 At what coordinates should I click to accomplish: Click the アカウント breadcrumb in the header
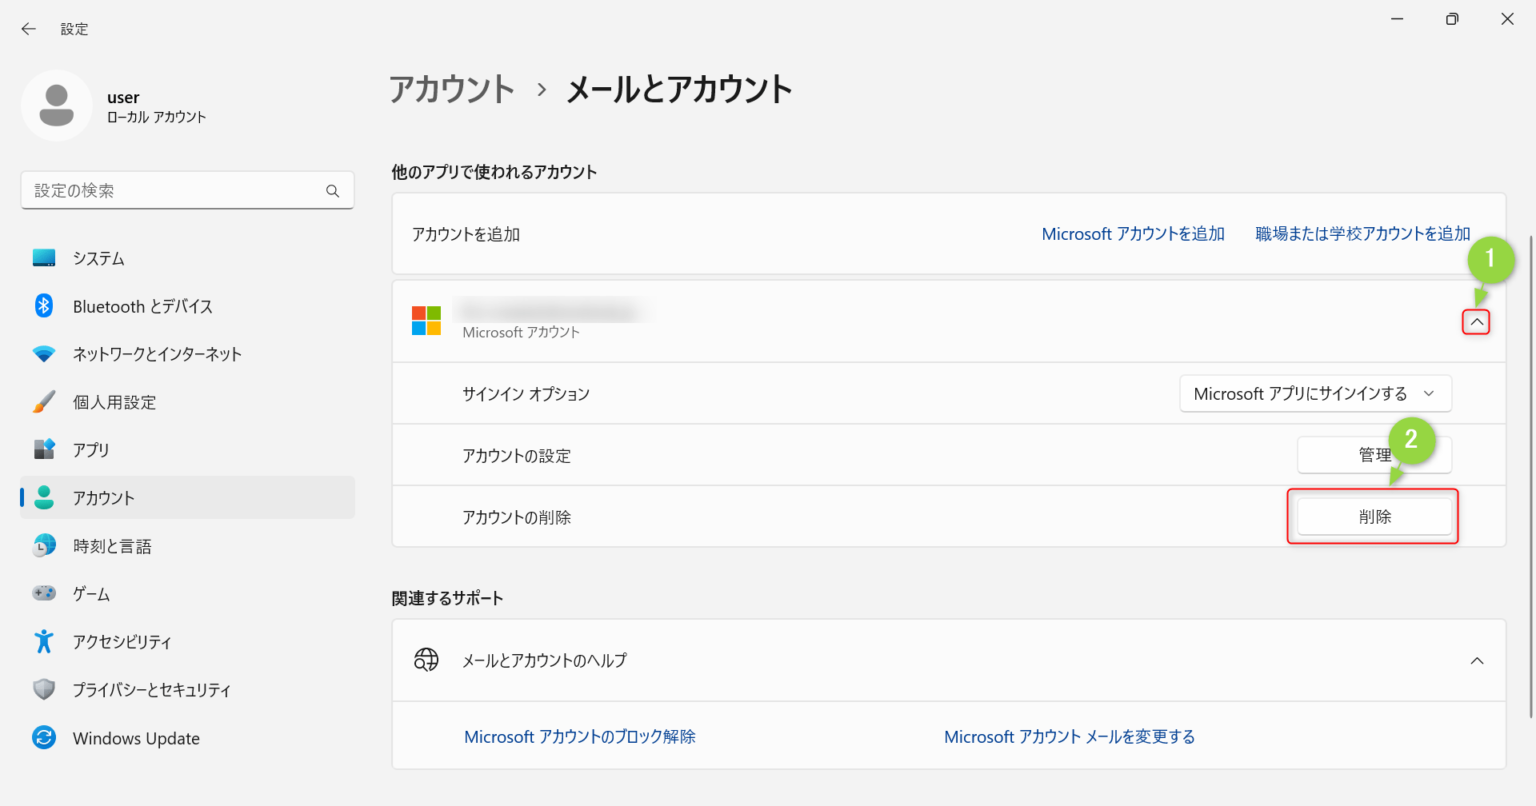[451, 90]
